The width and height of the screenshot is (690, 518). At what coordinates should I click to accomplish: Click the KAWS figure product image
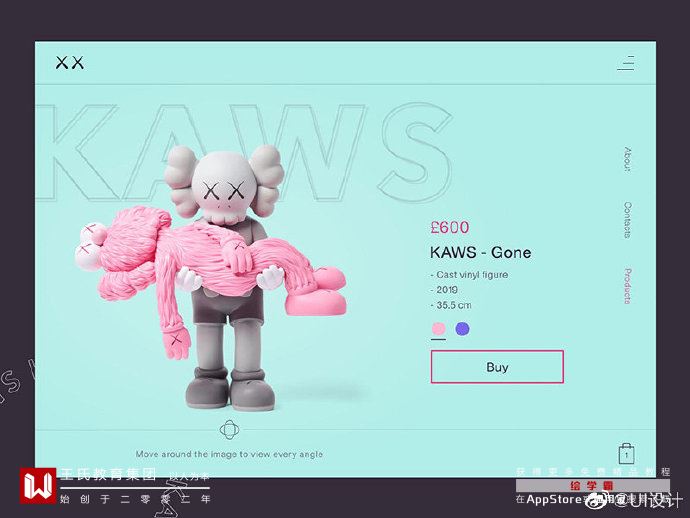coord(210,278)
